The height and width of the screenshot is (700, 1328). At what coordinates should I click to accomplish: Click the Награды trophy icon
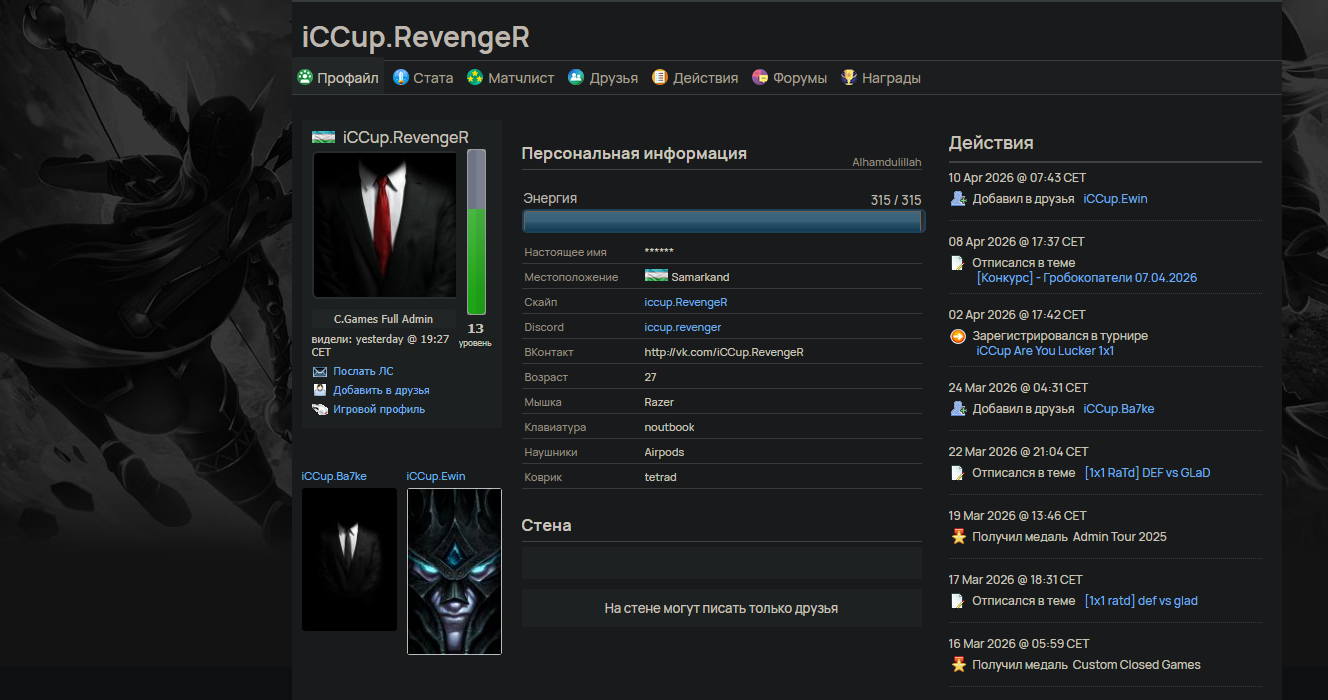tap(849, 77)
